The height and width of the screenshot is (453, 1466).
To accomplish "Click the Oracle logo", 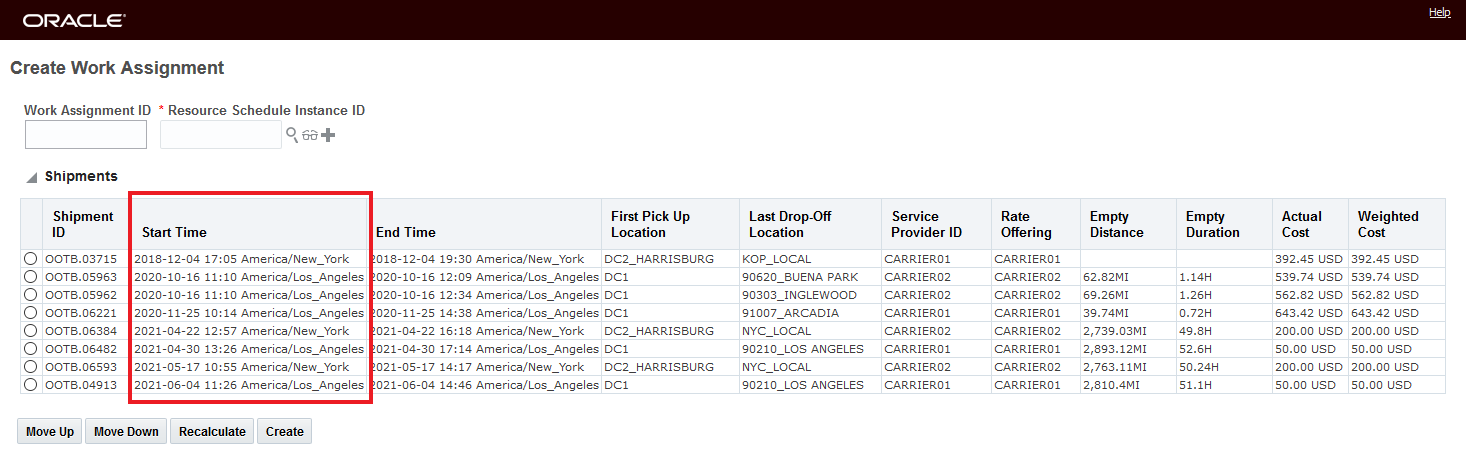I will click(x=74, y=20).
